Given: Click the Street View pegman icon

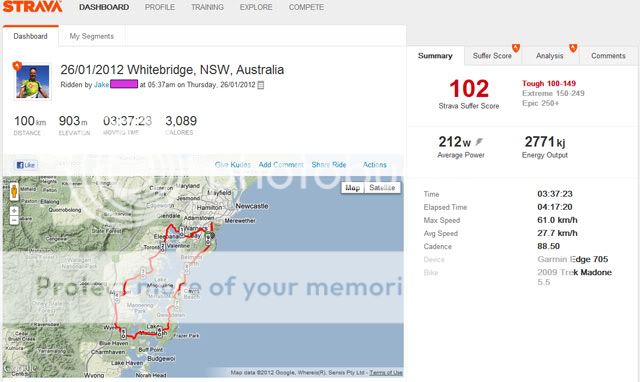Looking at the screenshot, I should coord(14,191).
